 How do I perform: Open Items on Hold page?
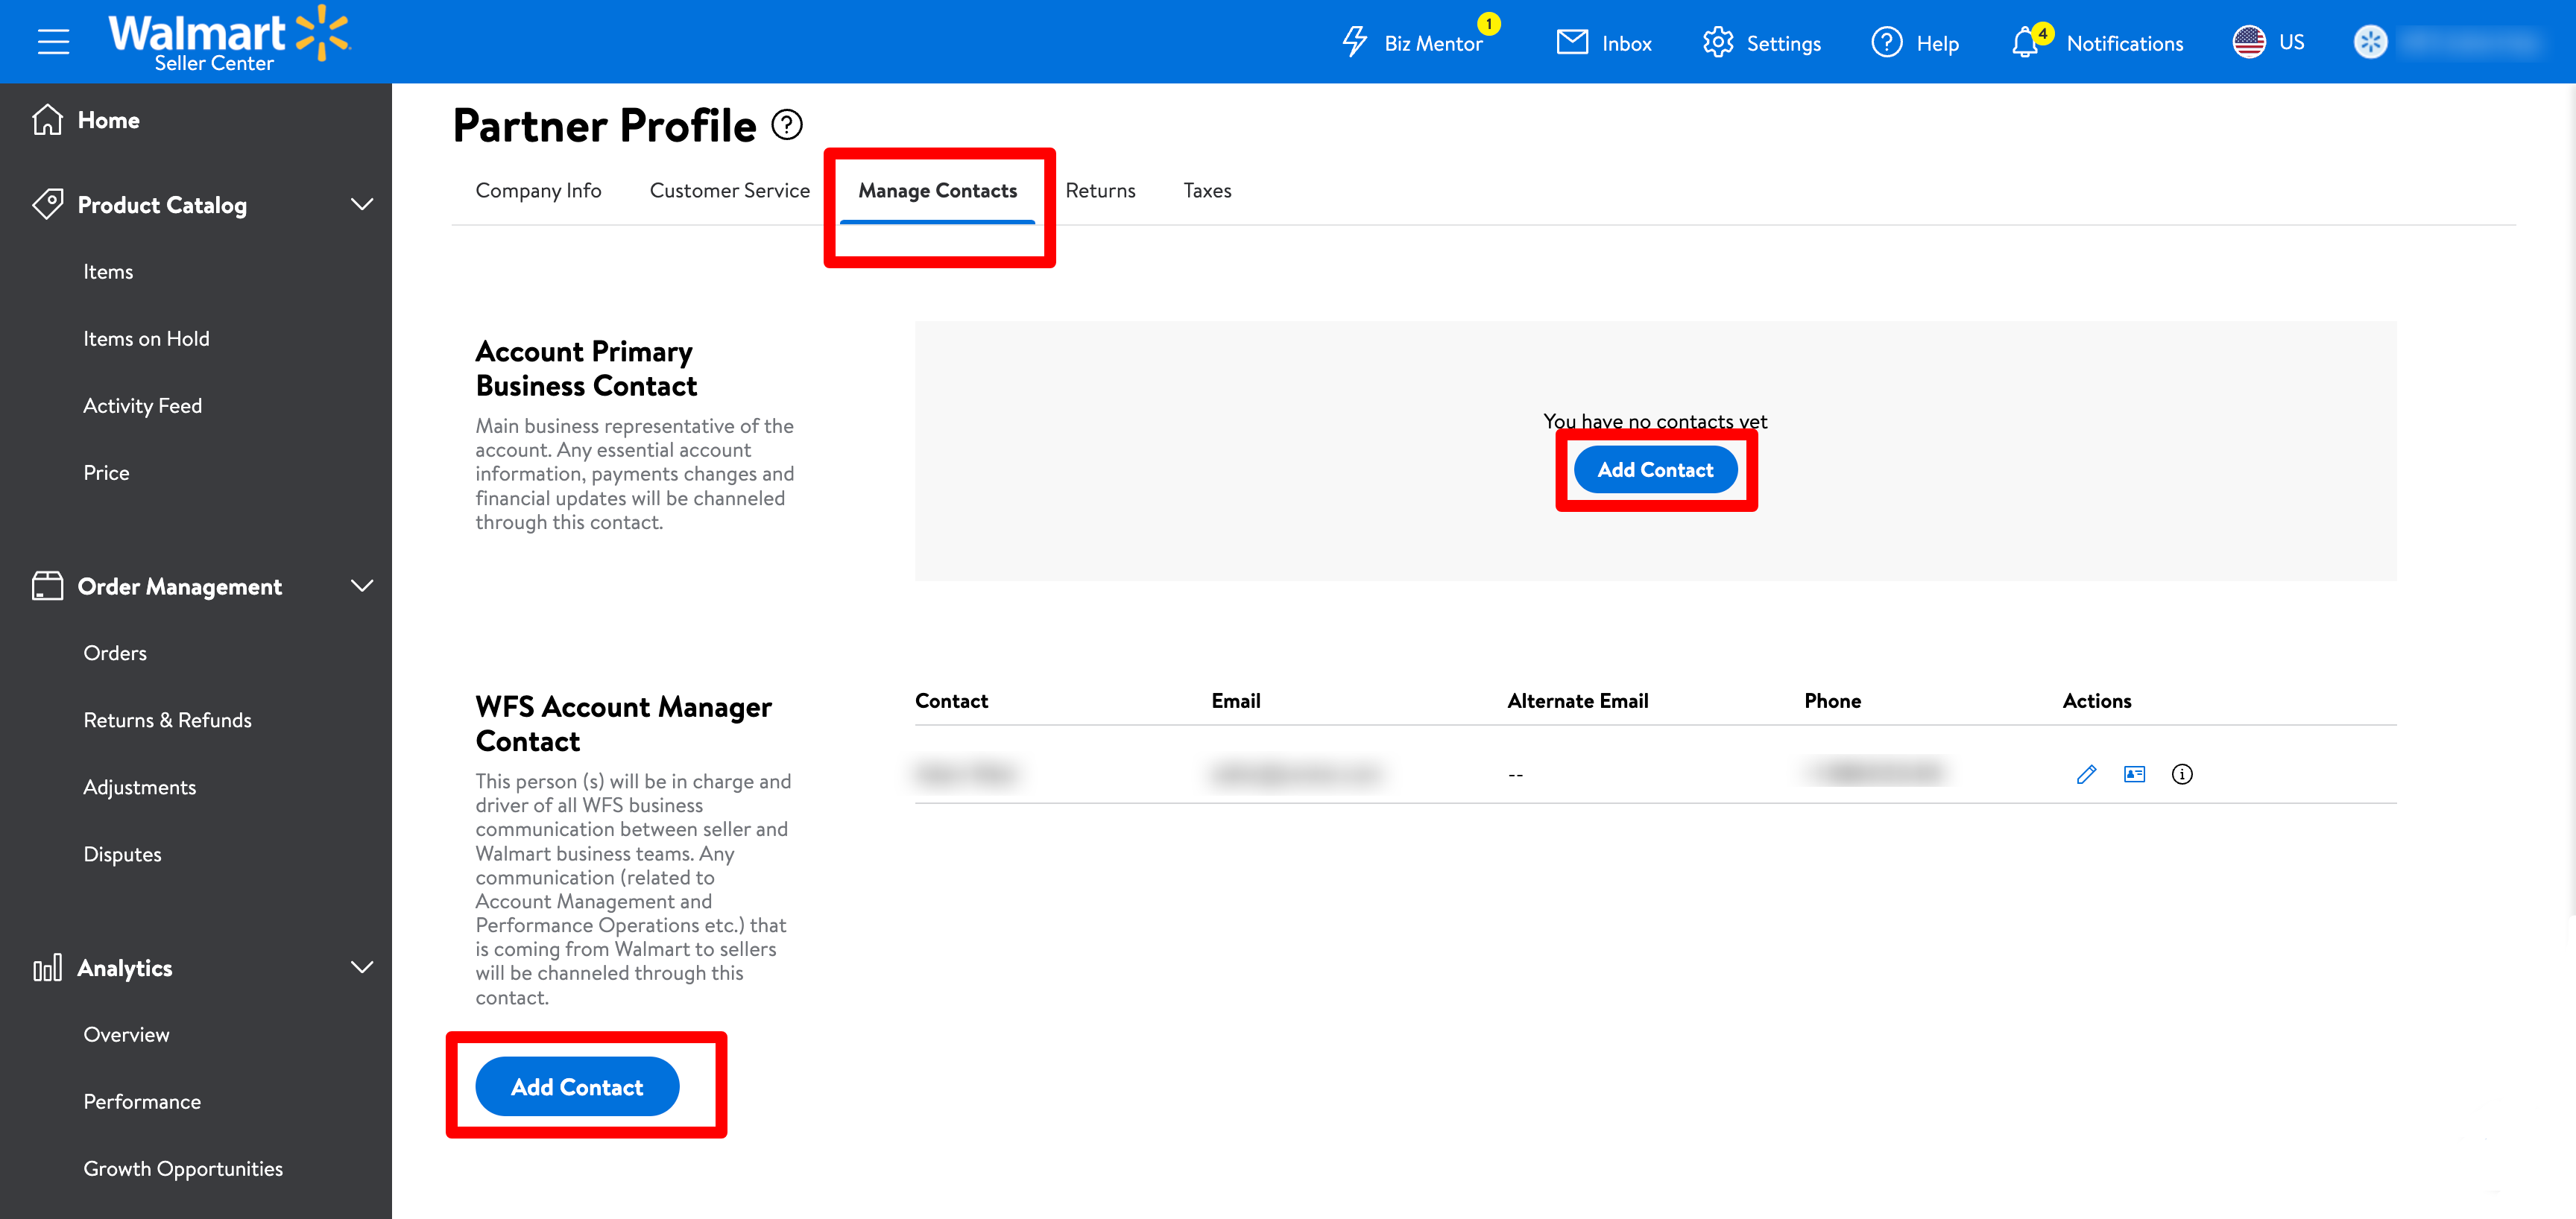(x=146, y=338)
